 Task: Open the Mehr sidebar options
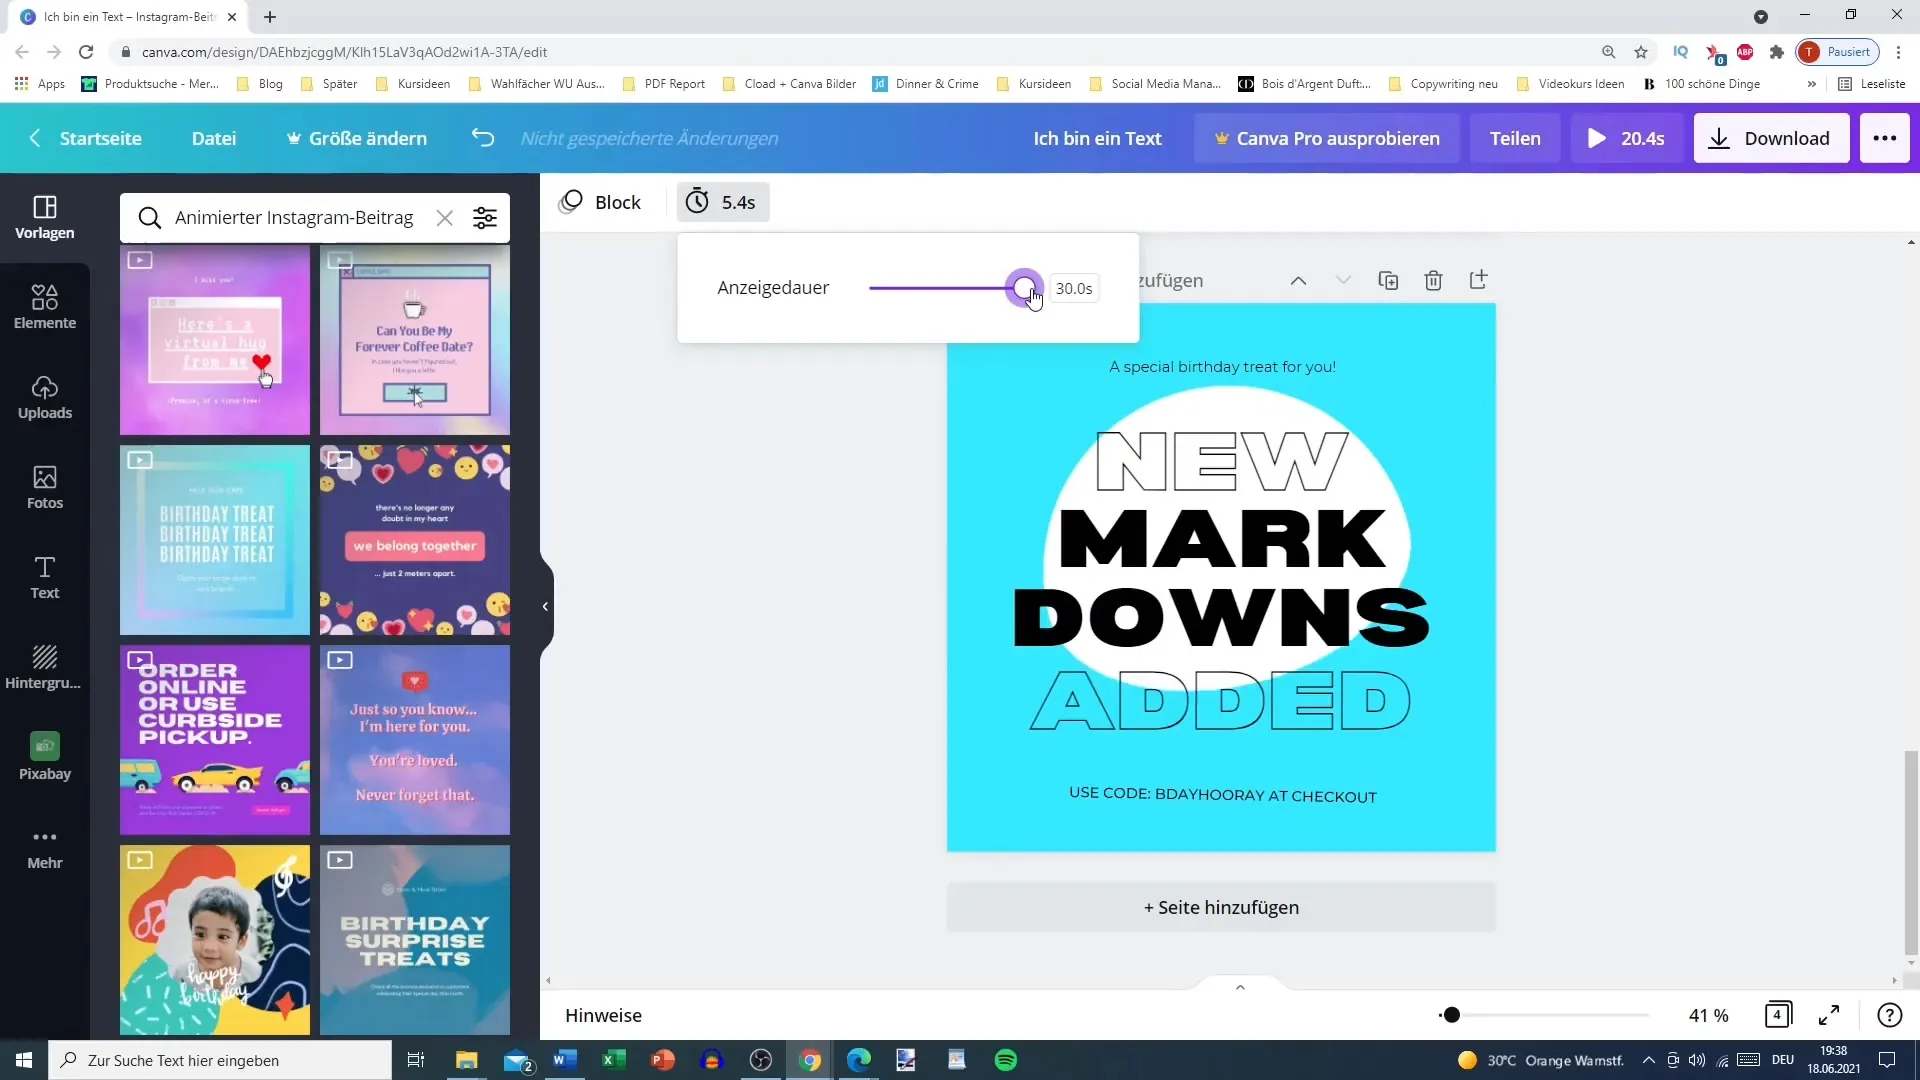tap(45, 849)
